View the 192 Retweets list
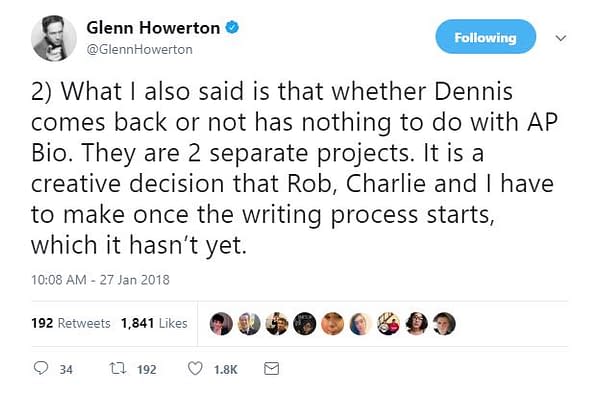 pyautogui.click(x=71, y=323)
